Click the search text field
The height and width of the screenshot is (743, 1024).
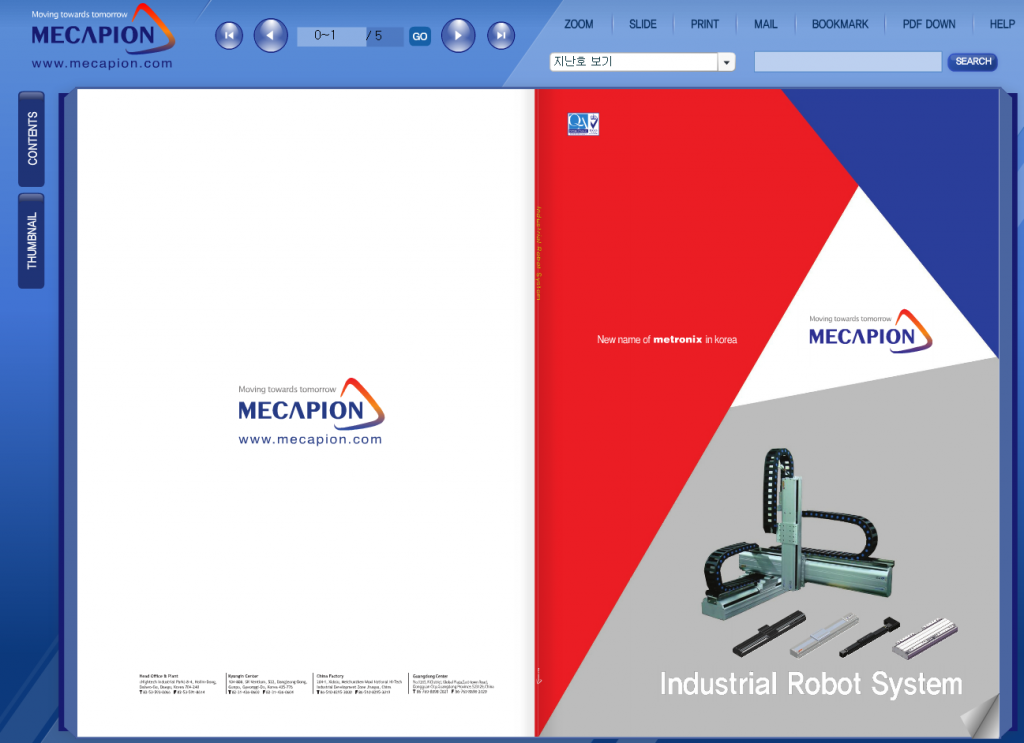[x=848, y=61]
